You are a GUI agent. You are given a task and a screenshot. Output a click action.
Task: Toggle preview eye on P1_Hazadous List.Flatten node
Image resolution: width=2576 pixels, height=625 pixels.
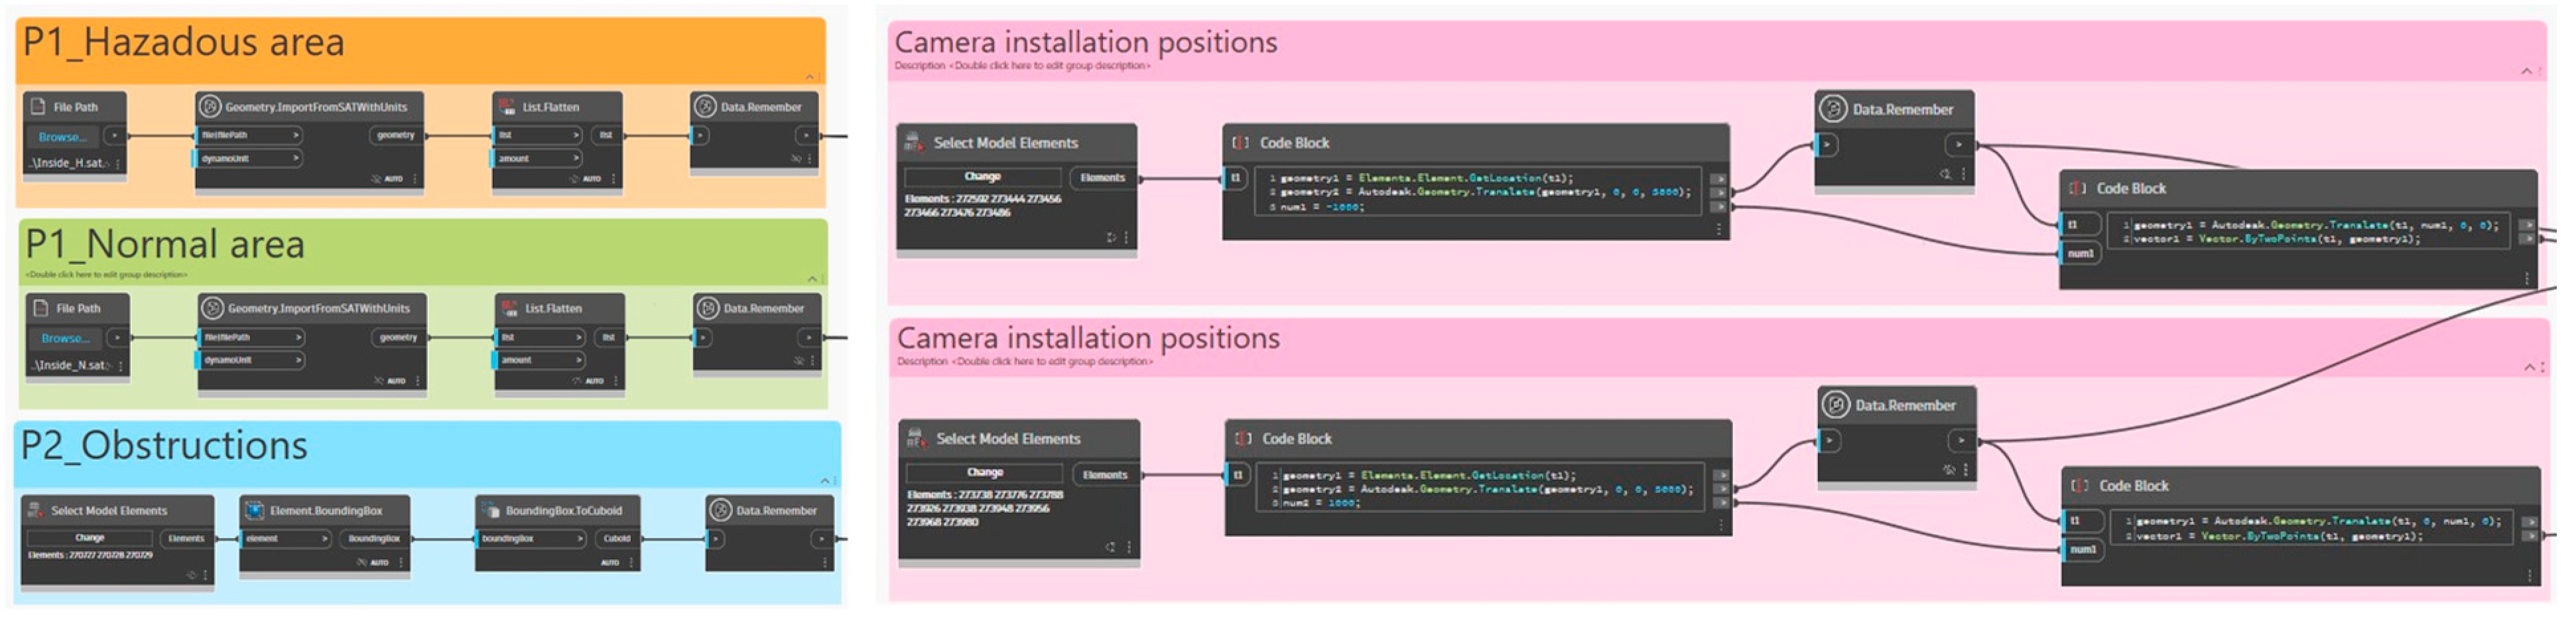pyautogui.click(x=575, y=179)
